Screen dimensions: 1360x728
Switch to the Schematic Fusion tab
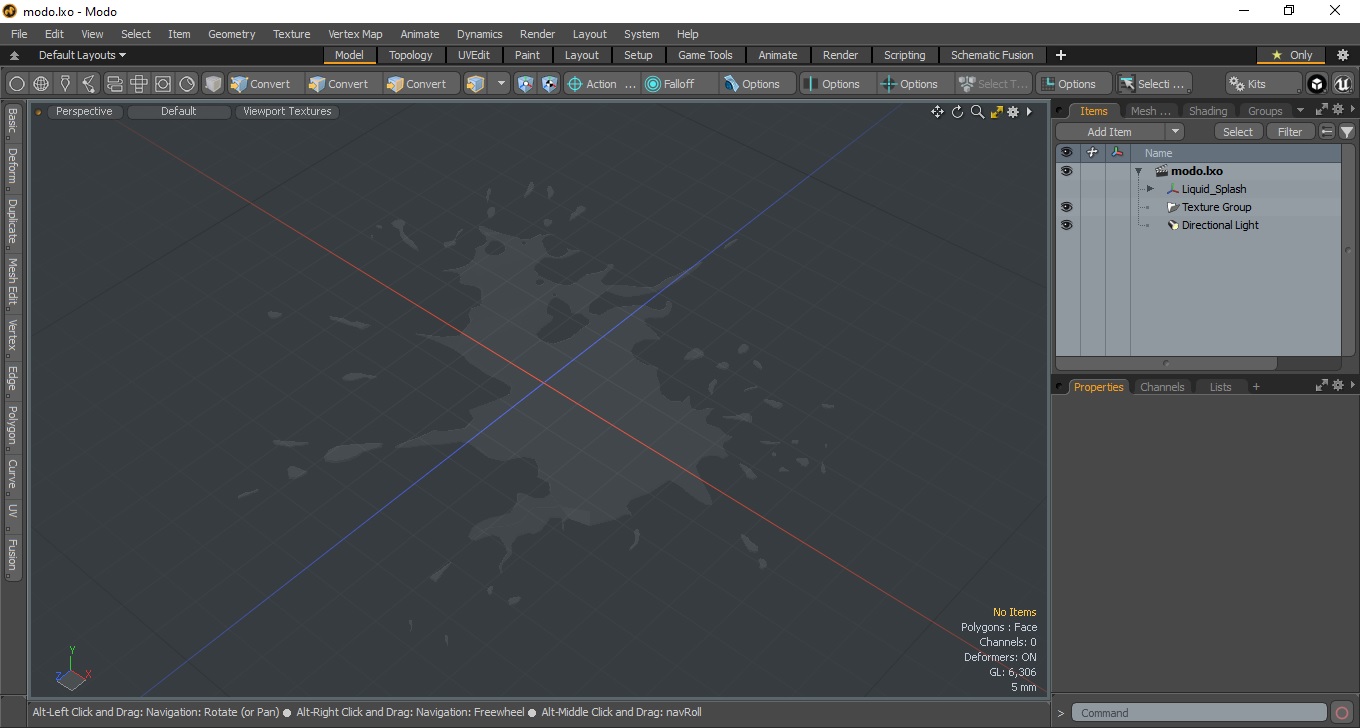pos(992,55)
